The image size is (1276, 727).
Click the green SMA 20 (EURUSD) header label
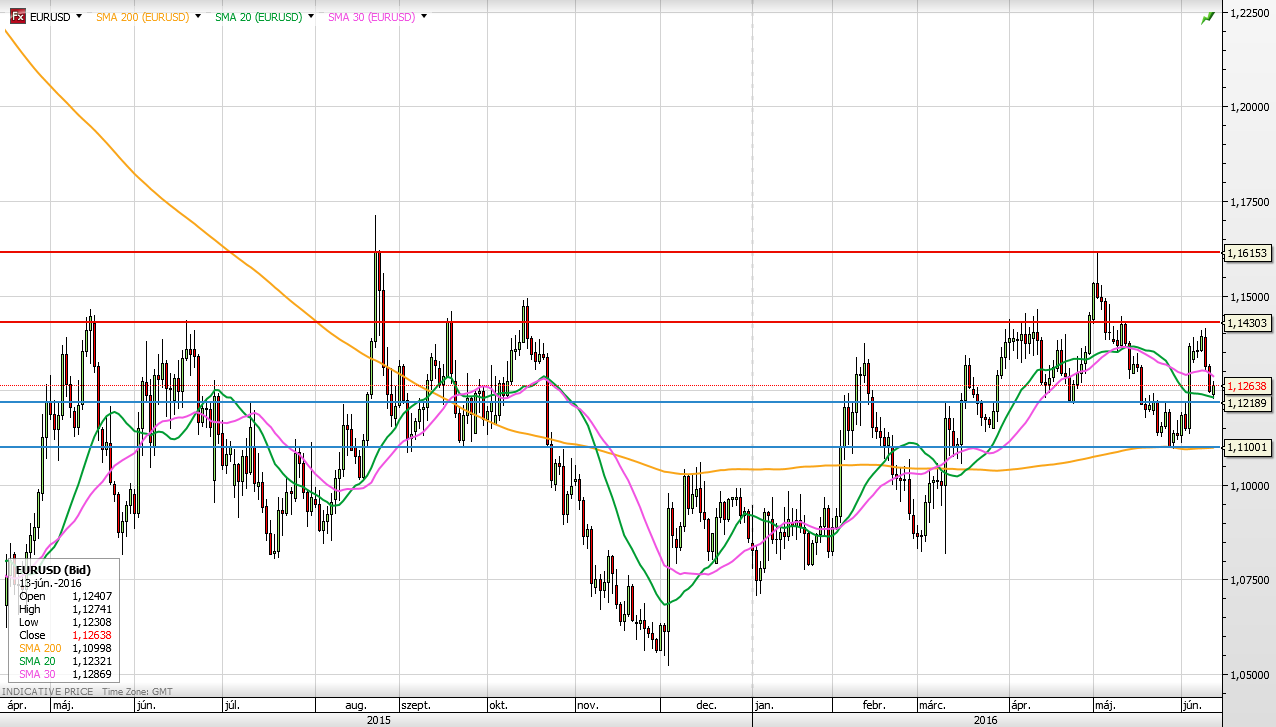(259, 17)
